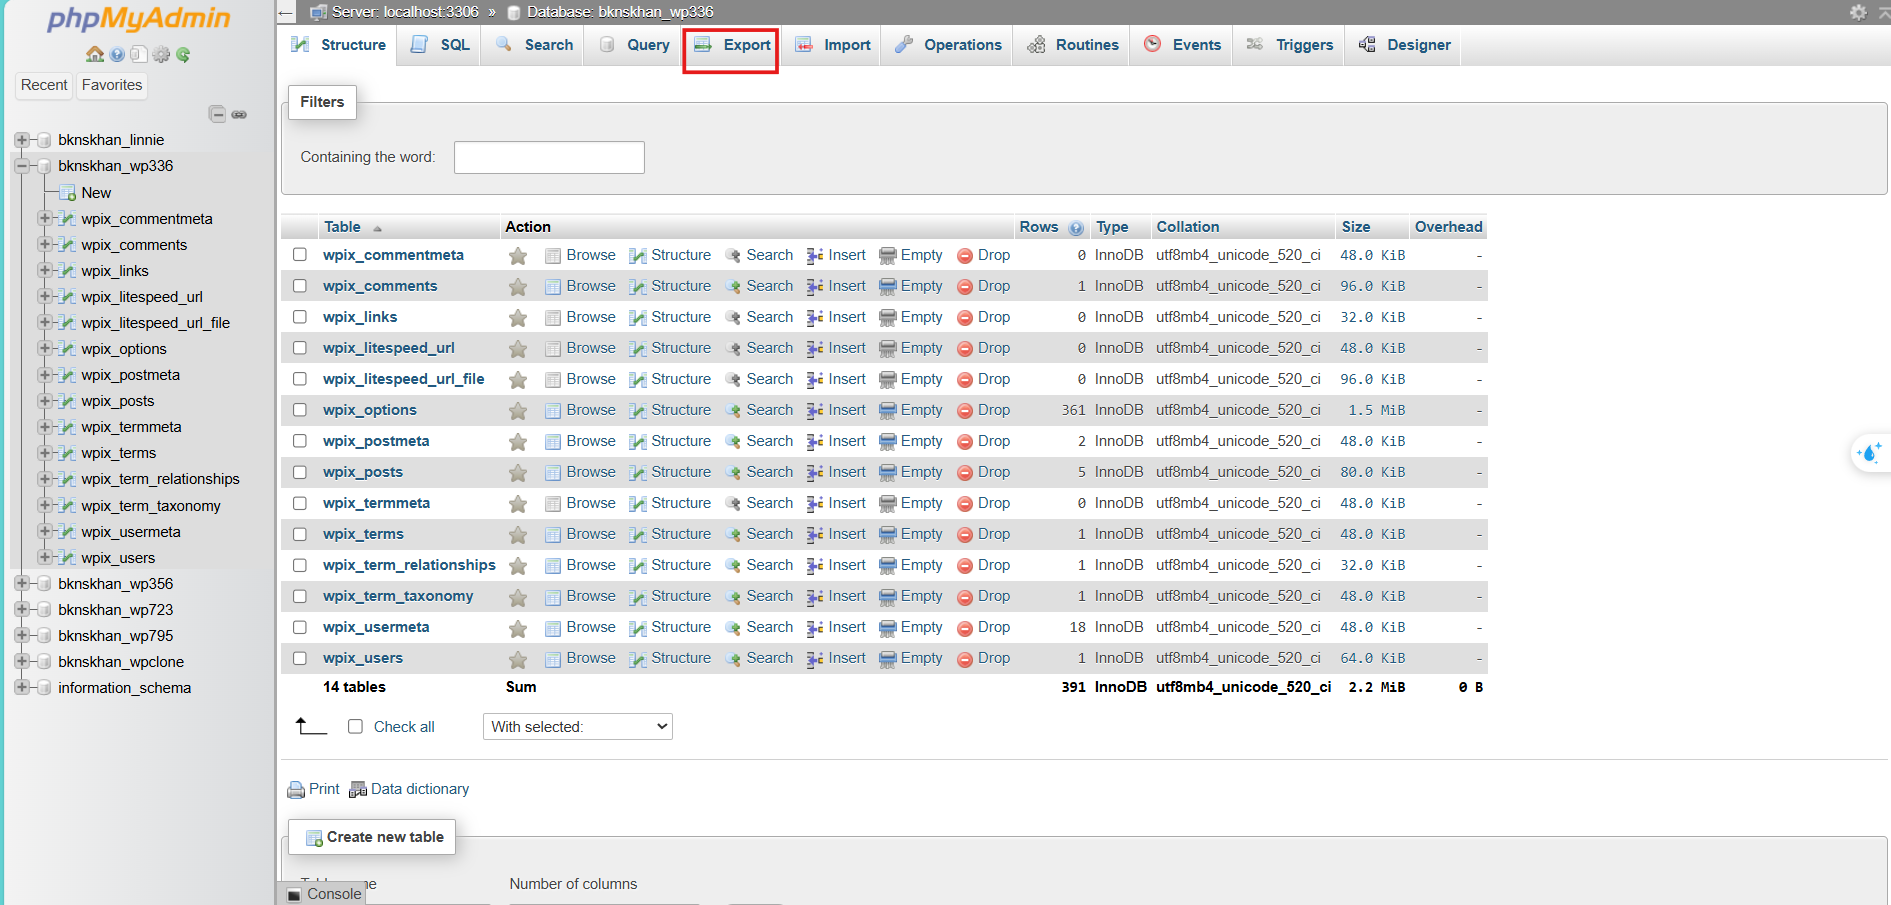
Task: Favorite the wpix_commentmeta table star
Action: (x=518, y=256)
